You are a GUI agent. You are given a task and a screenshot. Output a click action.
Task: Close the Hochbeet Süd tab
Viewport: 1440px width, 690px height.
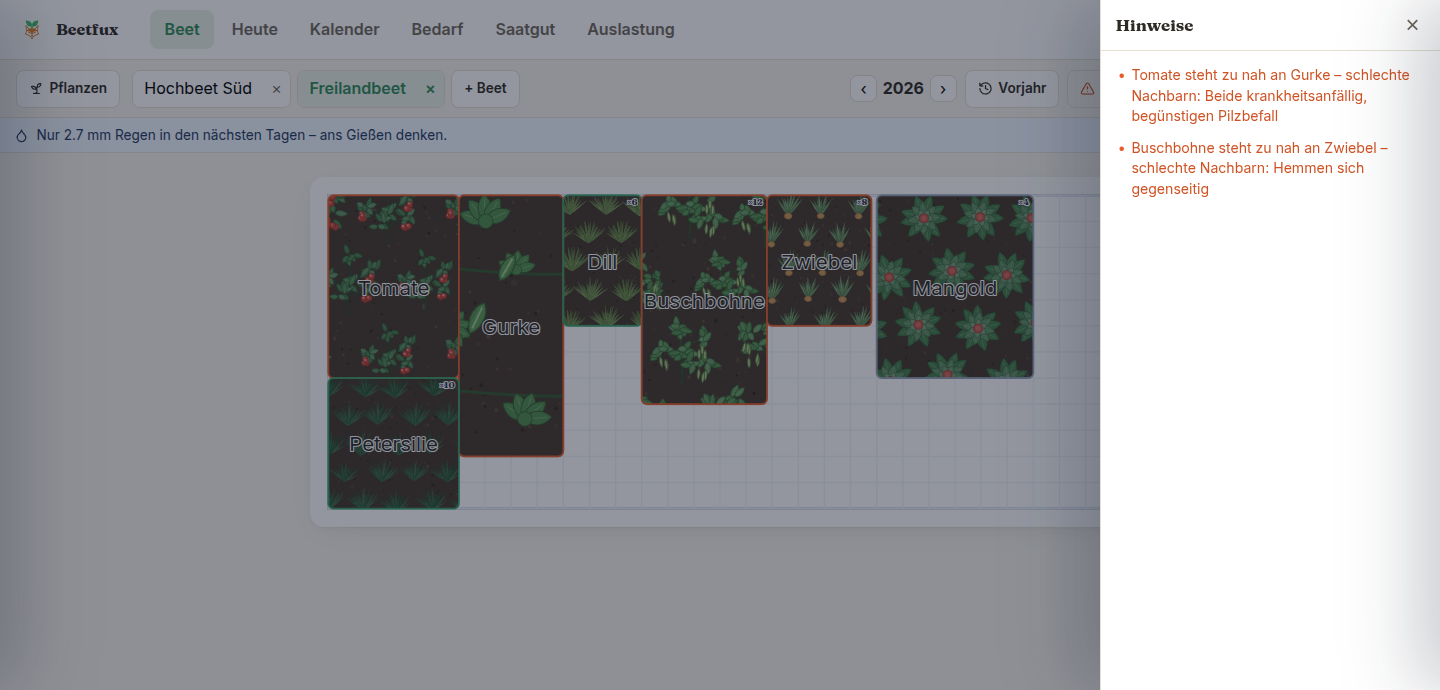click(276, 89)
